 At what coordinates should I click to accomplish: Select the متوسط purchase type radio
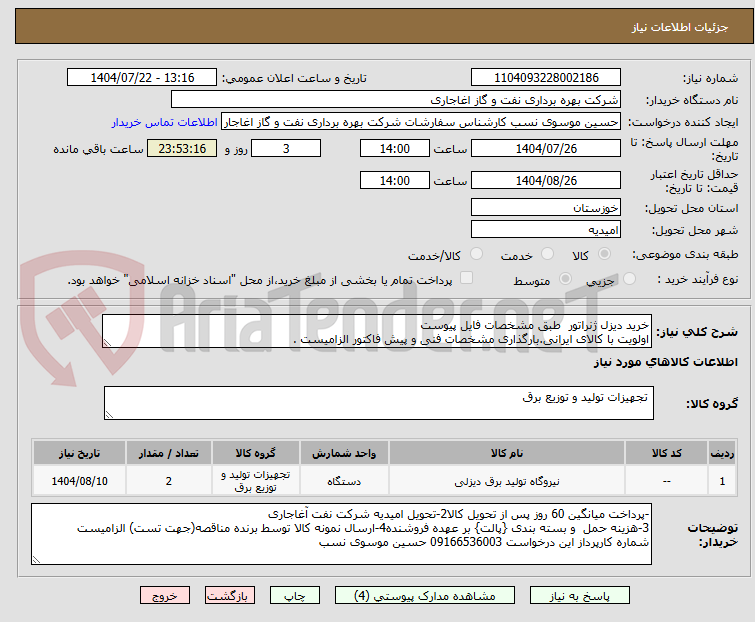click(x=565, y=279)
